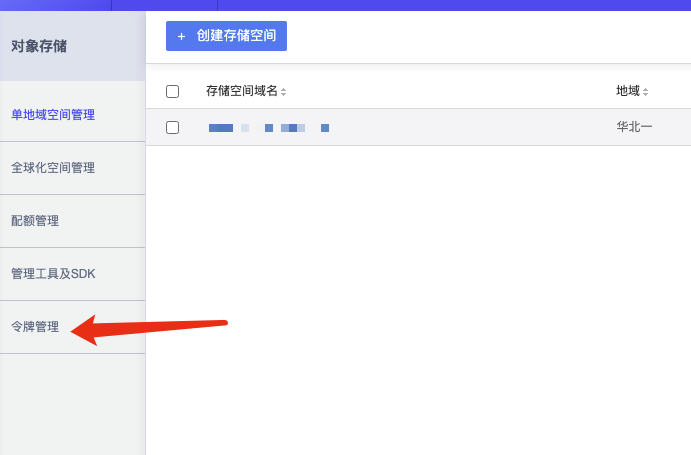Image resolution: width=691 pixels, height=455 pixels.
Task: Click the purple top bar's right section
Action: pyautogui.click(x=500, y=4)
